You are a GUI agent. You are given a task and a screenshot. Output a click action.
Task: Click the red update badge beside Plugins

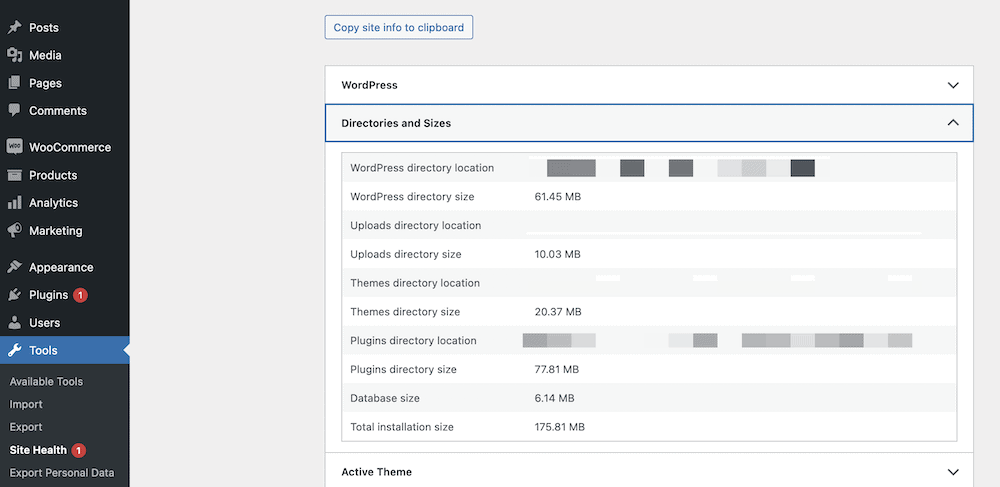(80, 295)
